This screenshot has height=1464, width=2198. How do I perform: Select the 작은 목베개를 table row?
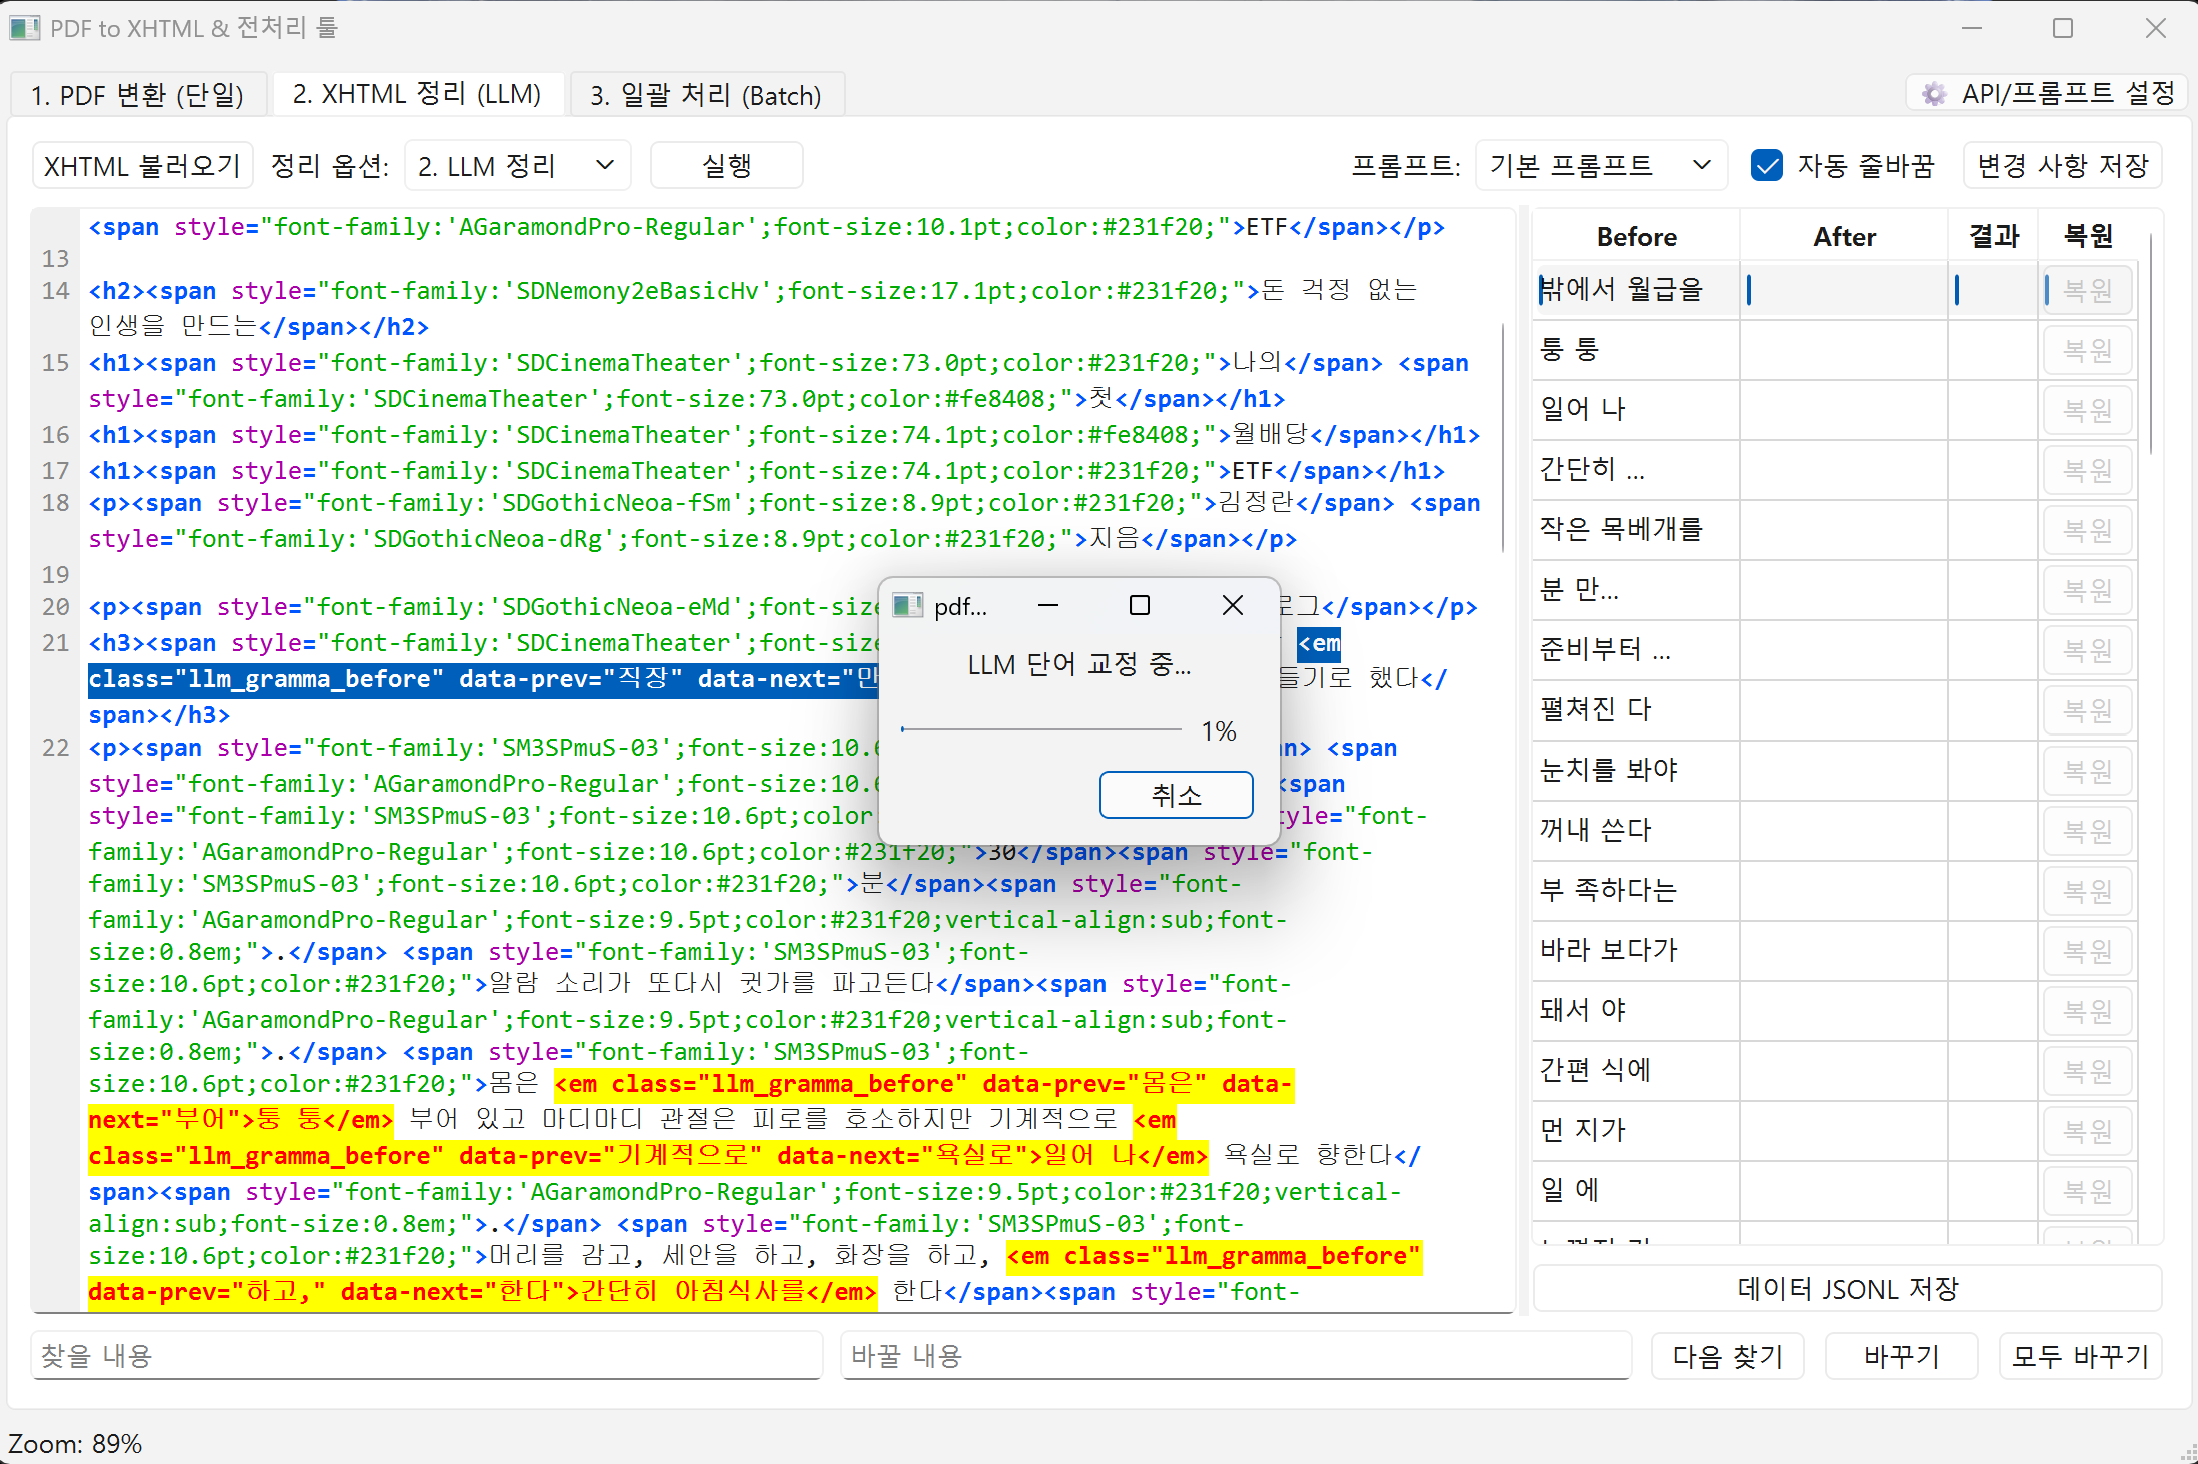coord(1835,530)
